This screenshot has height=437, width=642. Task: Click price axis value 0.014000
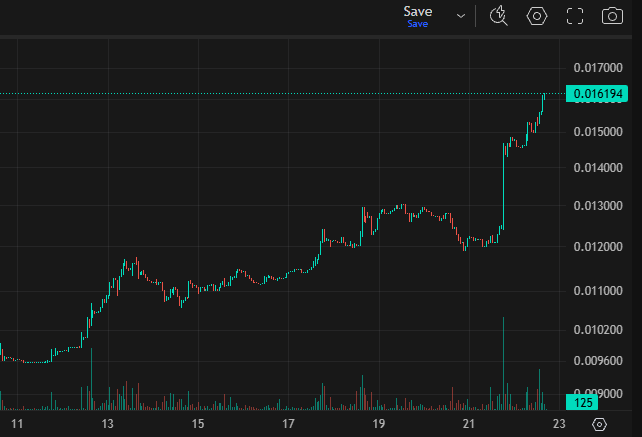598,168
